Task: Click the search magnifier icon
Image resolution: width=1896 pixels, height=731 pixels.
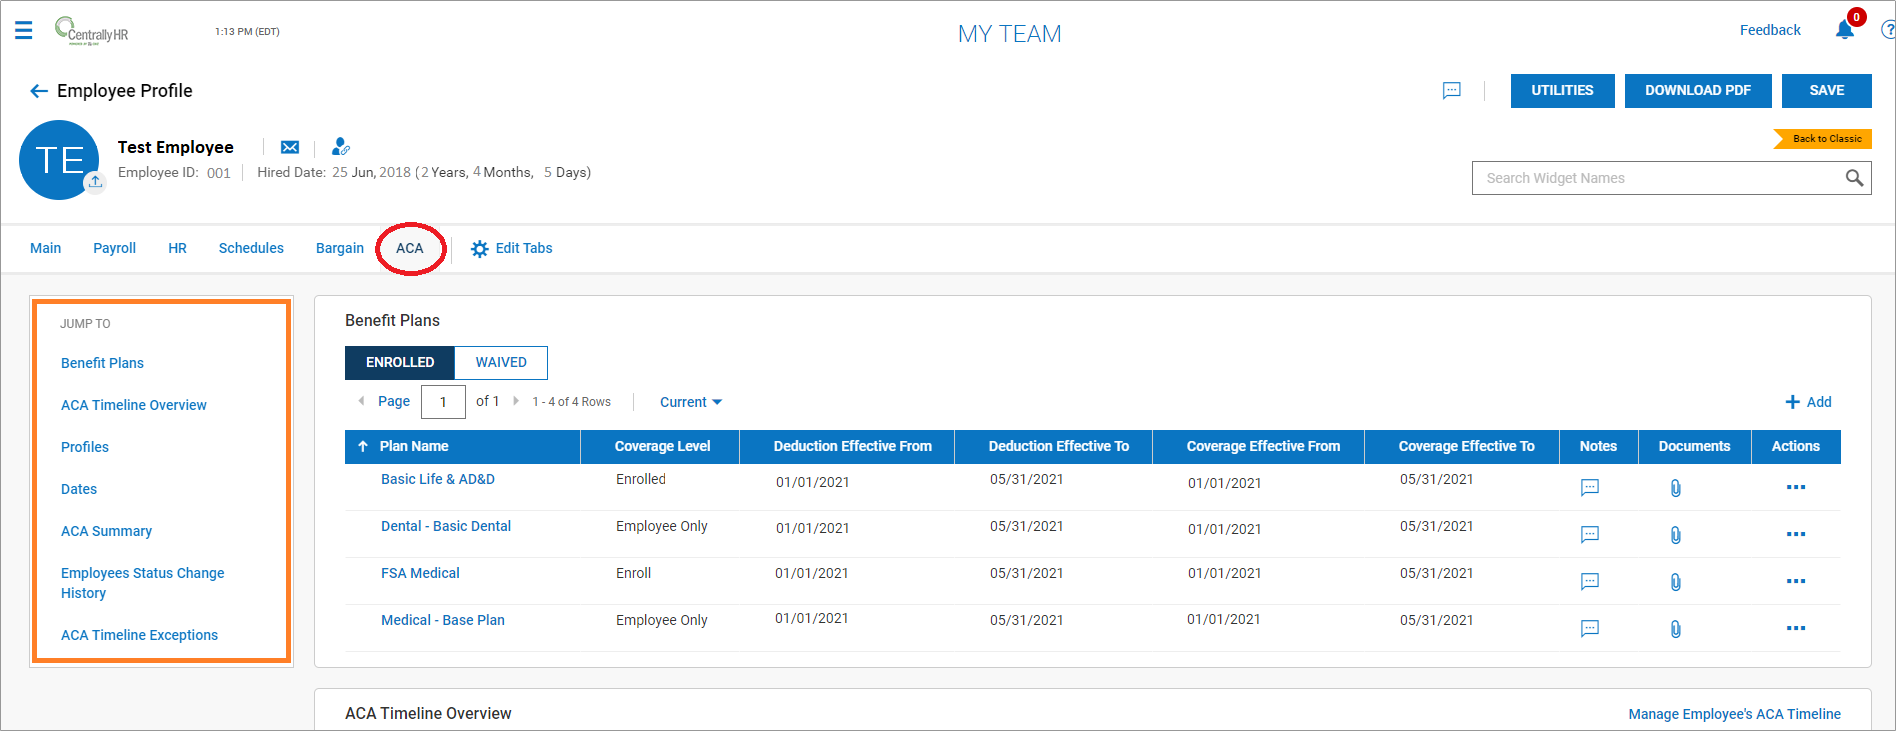Action: [1854, 178]
